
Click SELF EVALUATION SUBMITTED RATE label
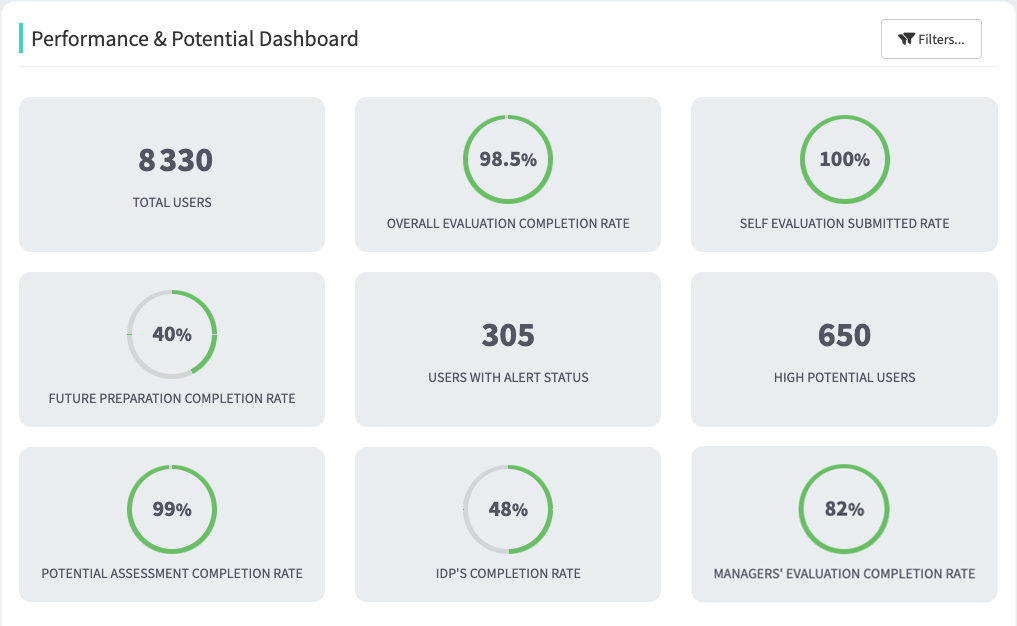tap(844, 223)
